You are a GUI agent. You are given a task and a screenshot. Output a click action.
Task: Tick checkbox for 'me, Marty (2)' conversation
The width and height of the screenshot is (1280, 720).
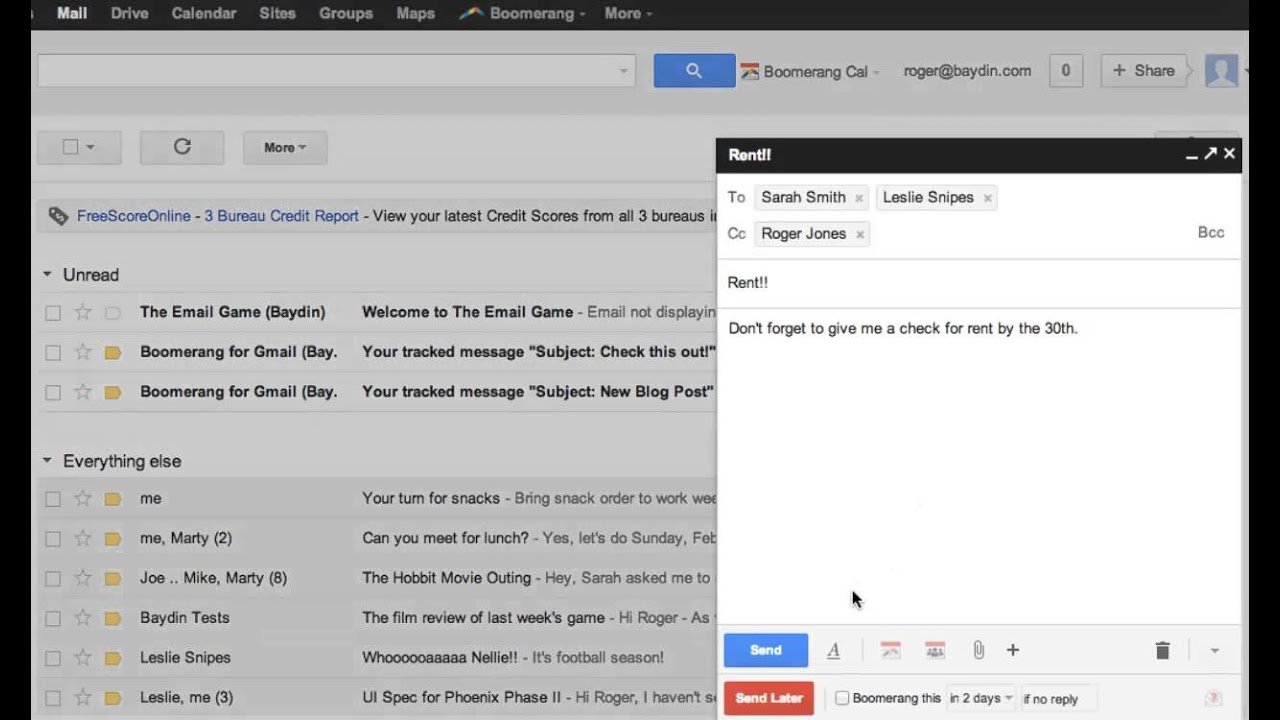pos(53,539)
